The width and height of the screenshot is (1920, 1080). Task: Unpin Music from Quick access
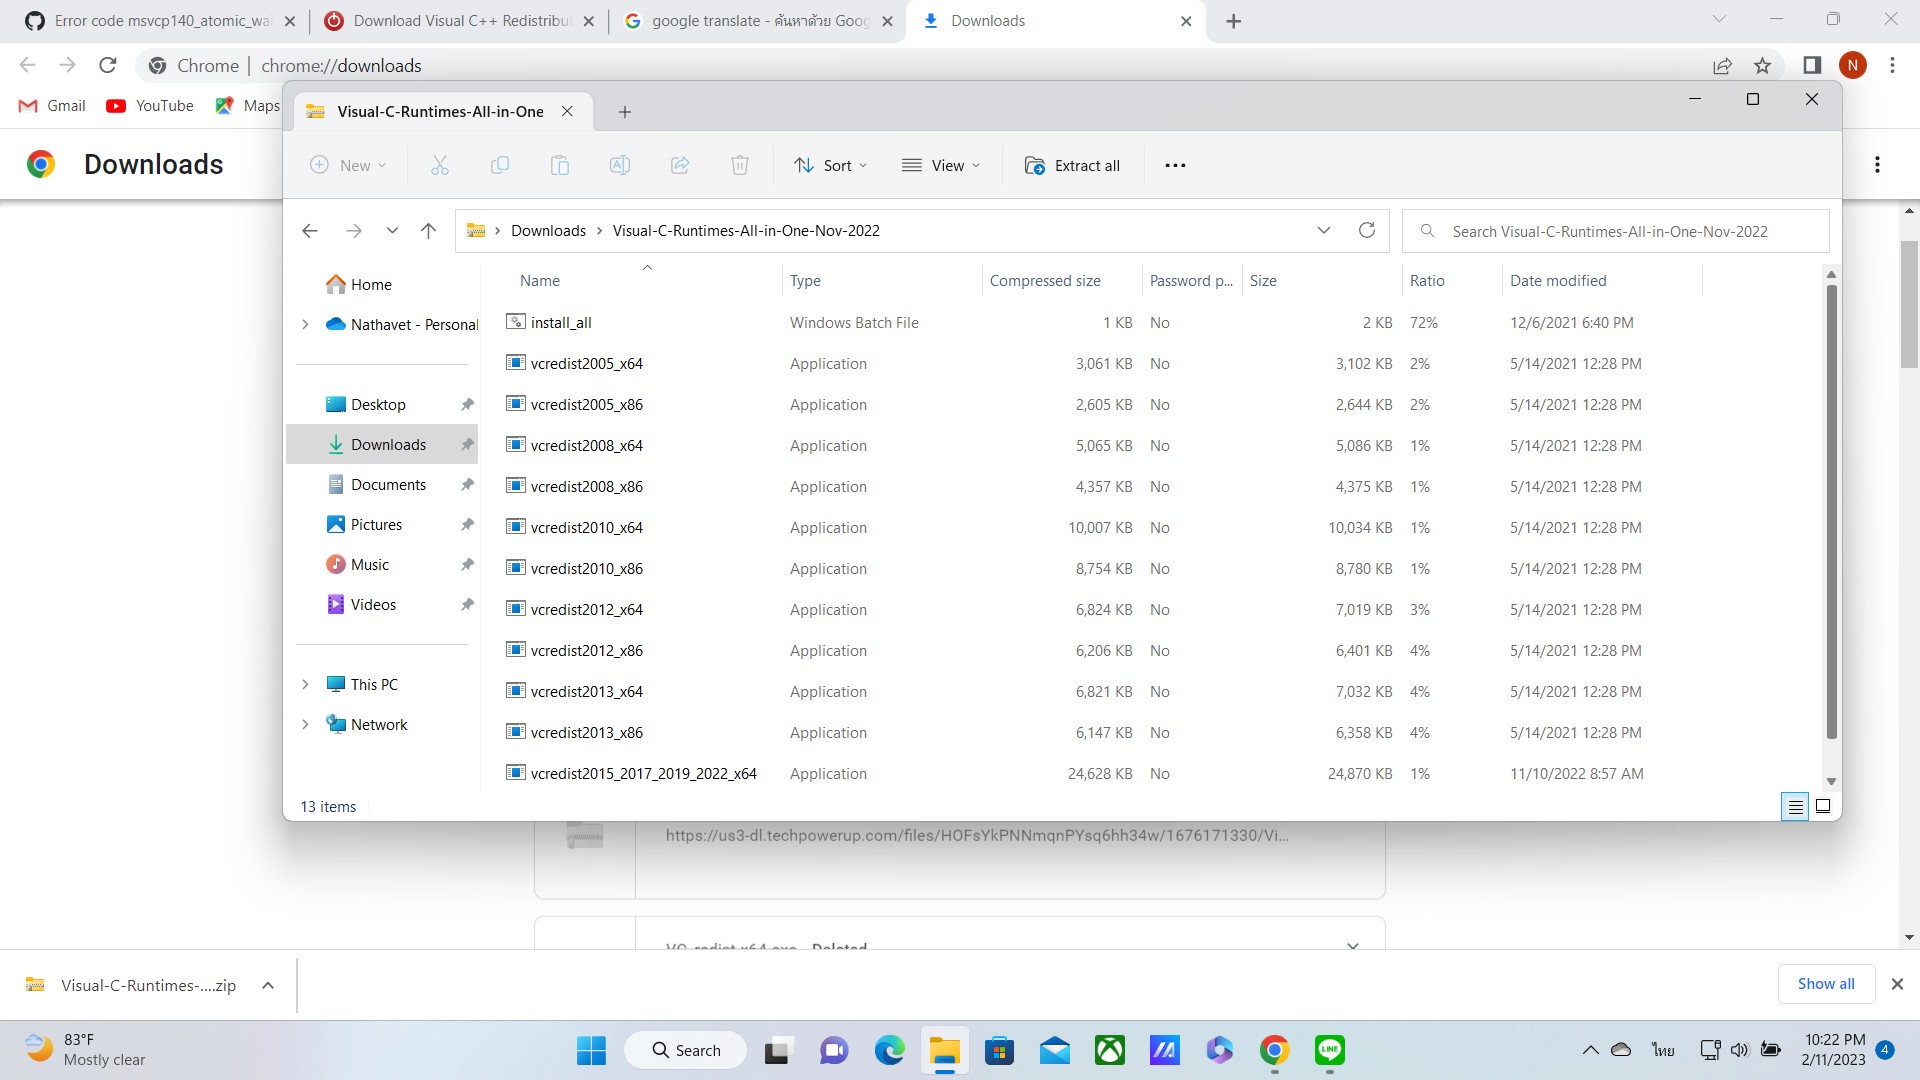click(x=467, y=564)
